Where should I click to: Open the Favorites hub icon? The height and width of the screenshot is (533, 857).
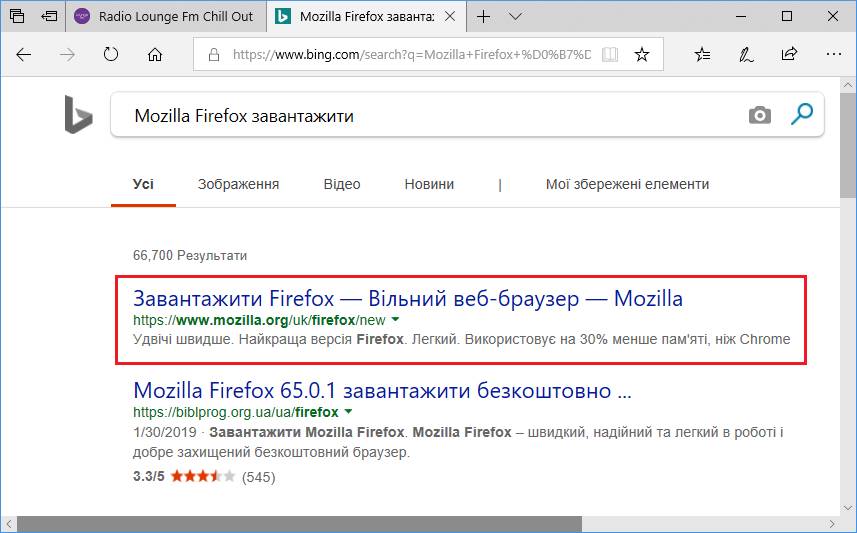pyautogui.click(x=702, y=54)
